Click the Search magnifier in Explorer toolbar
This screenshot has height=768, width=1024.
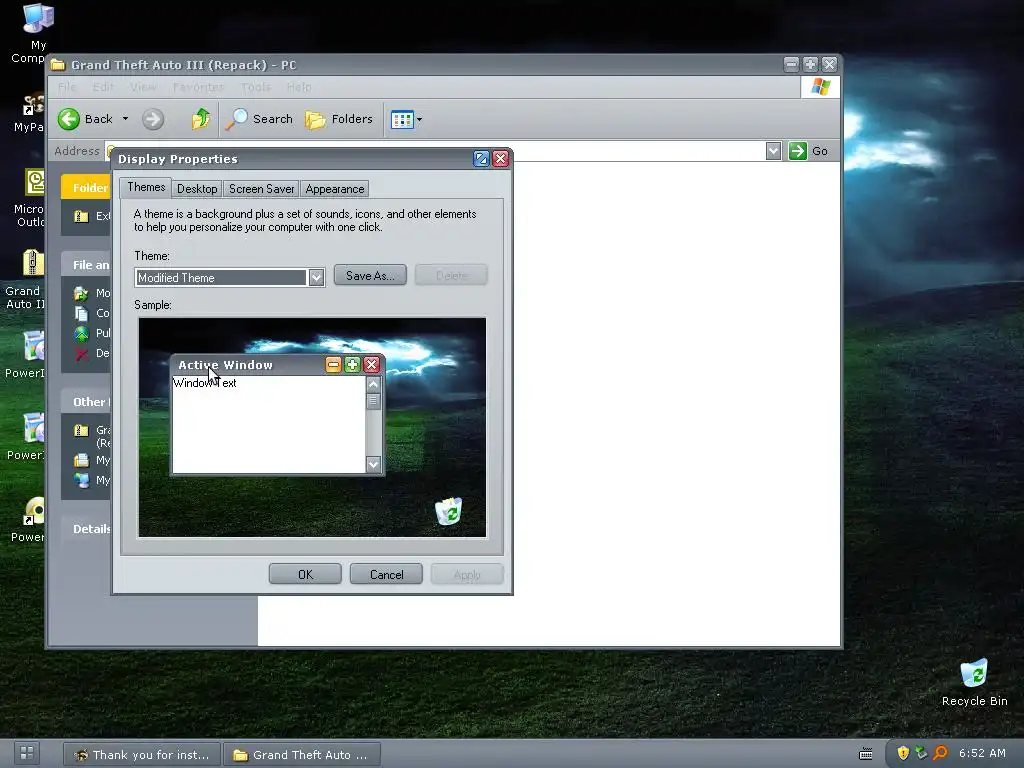[x=236, y=119]
